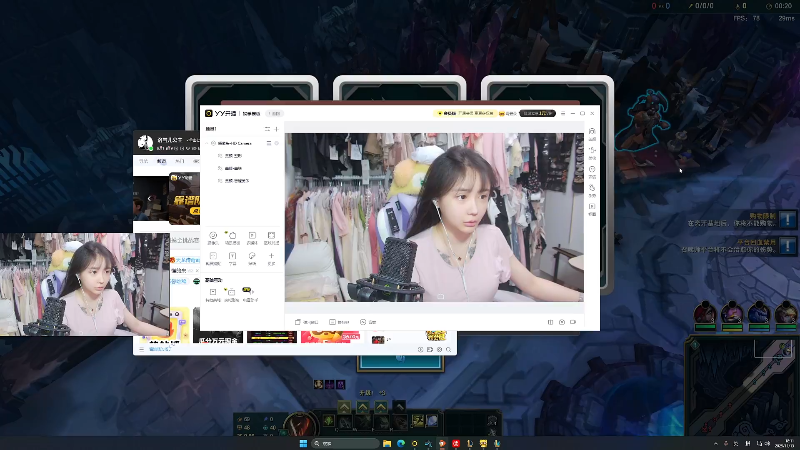Open the YY title bar hamburger menu

click(x=563, y=113)
